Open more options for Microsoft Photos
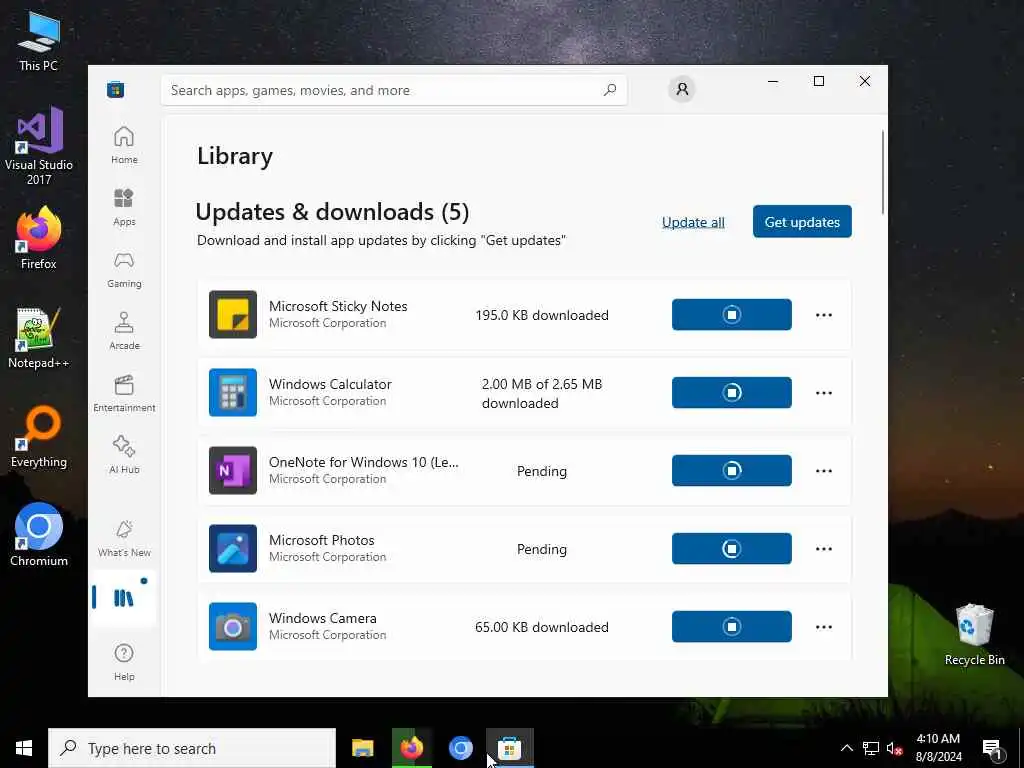1024x768 pixels. click(824, 549)
